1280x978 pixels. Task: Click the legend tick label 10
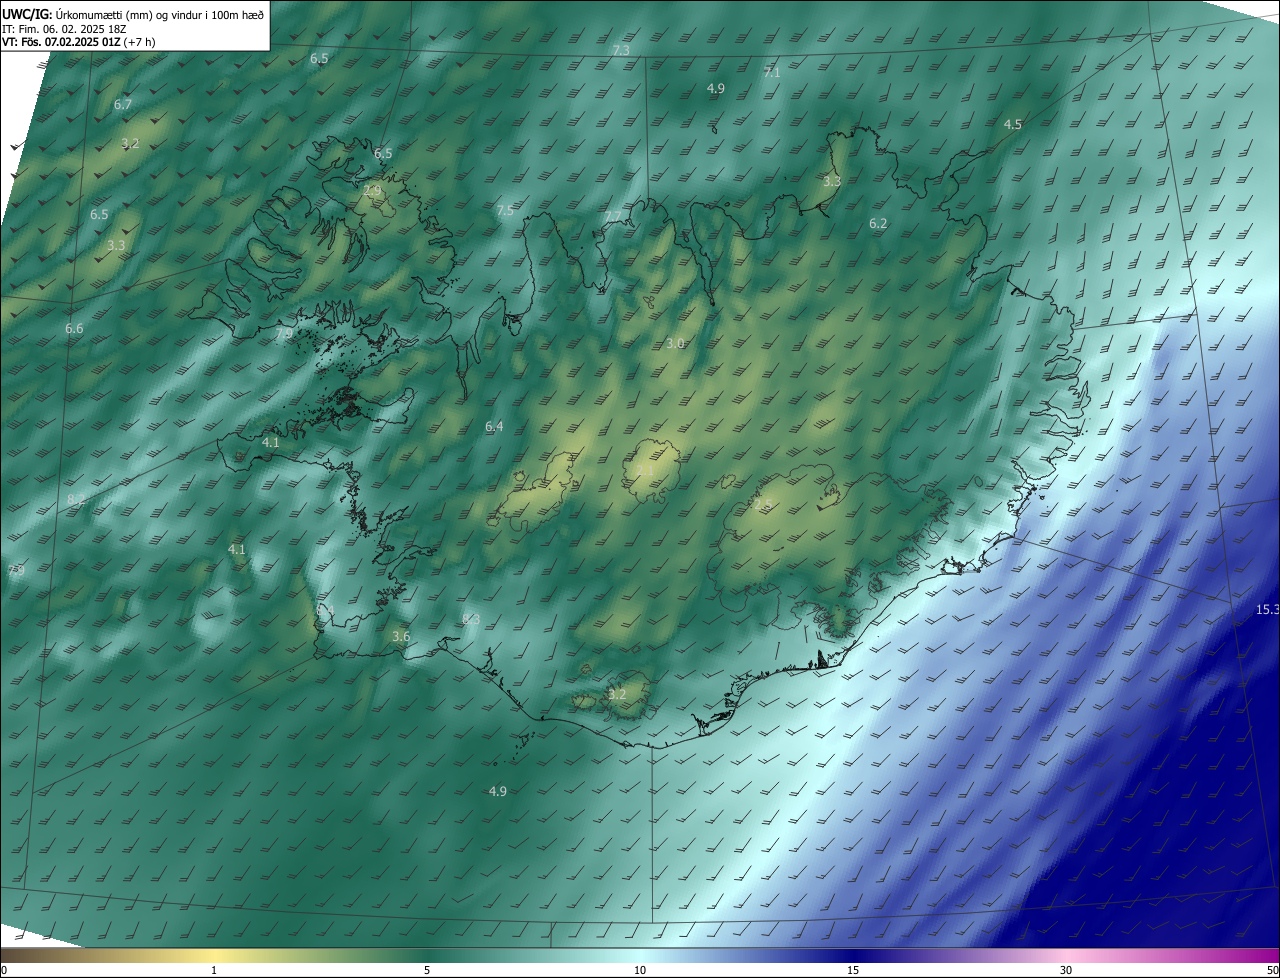coord(640,970)
